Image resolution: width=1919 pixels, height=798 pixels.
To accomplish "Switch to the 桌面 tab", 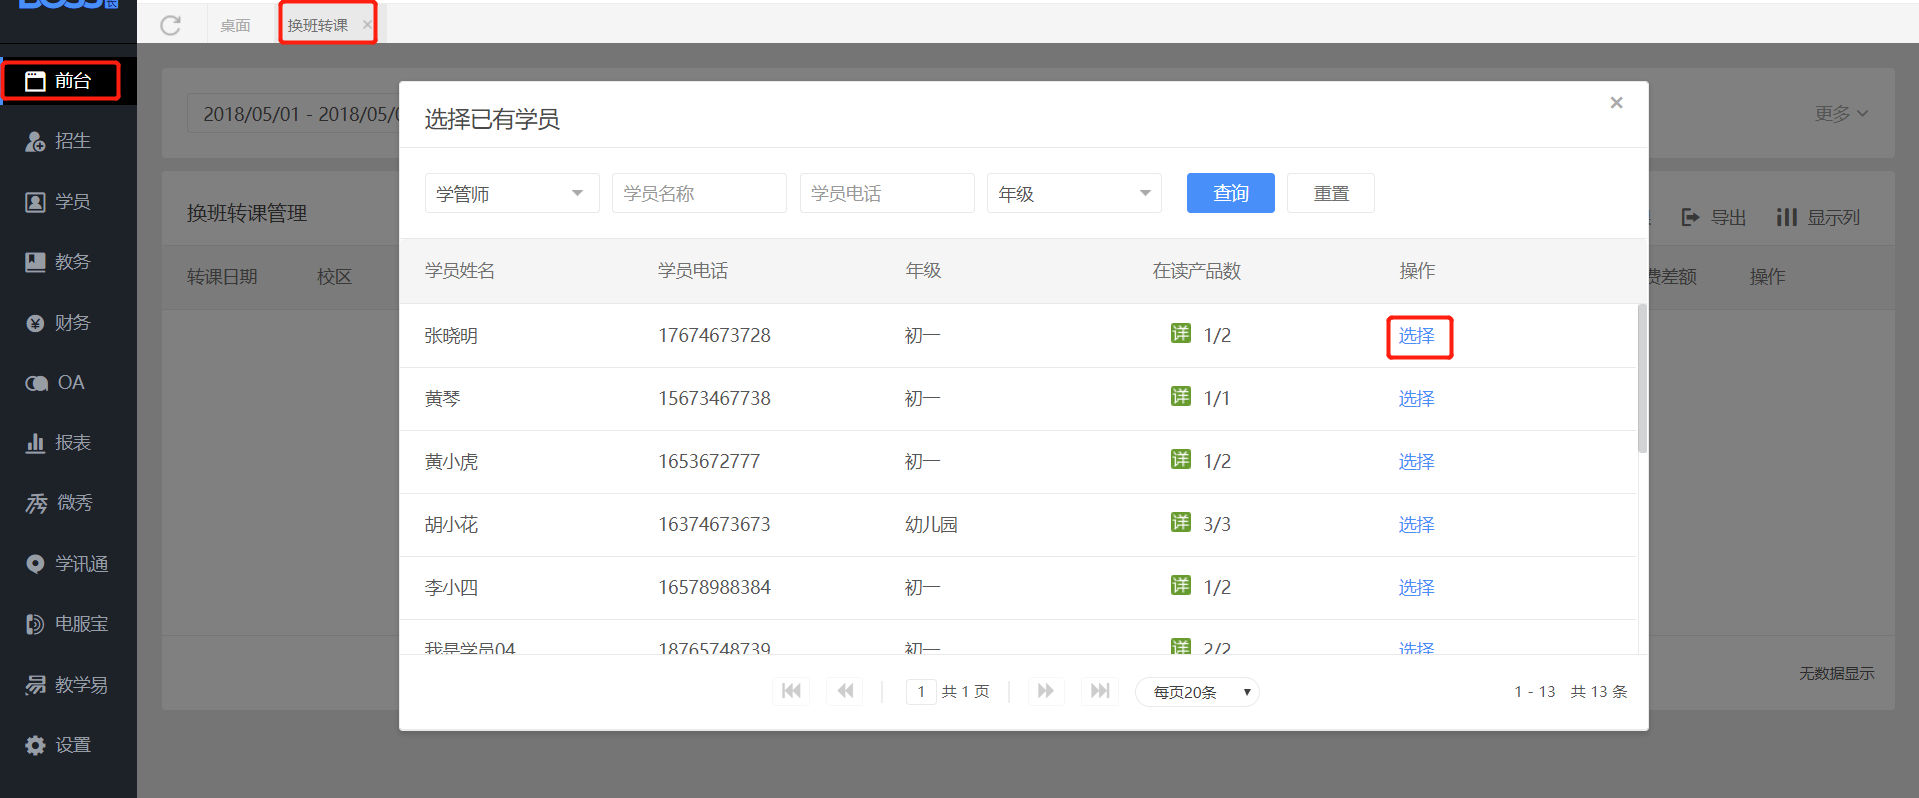I will tap(235, 25).
